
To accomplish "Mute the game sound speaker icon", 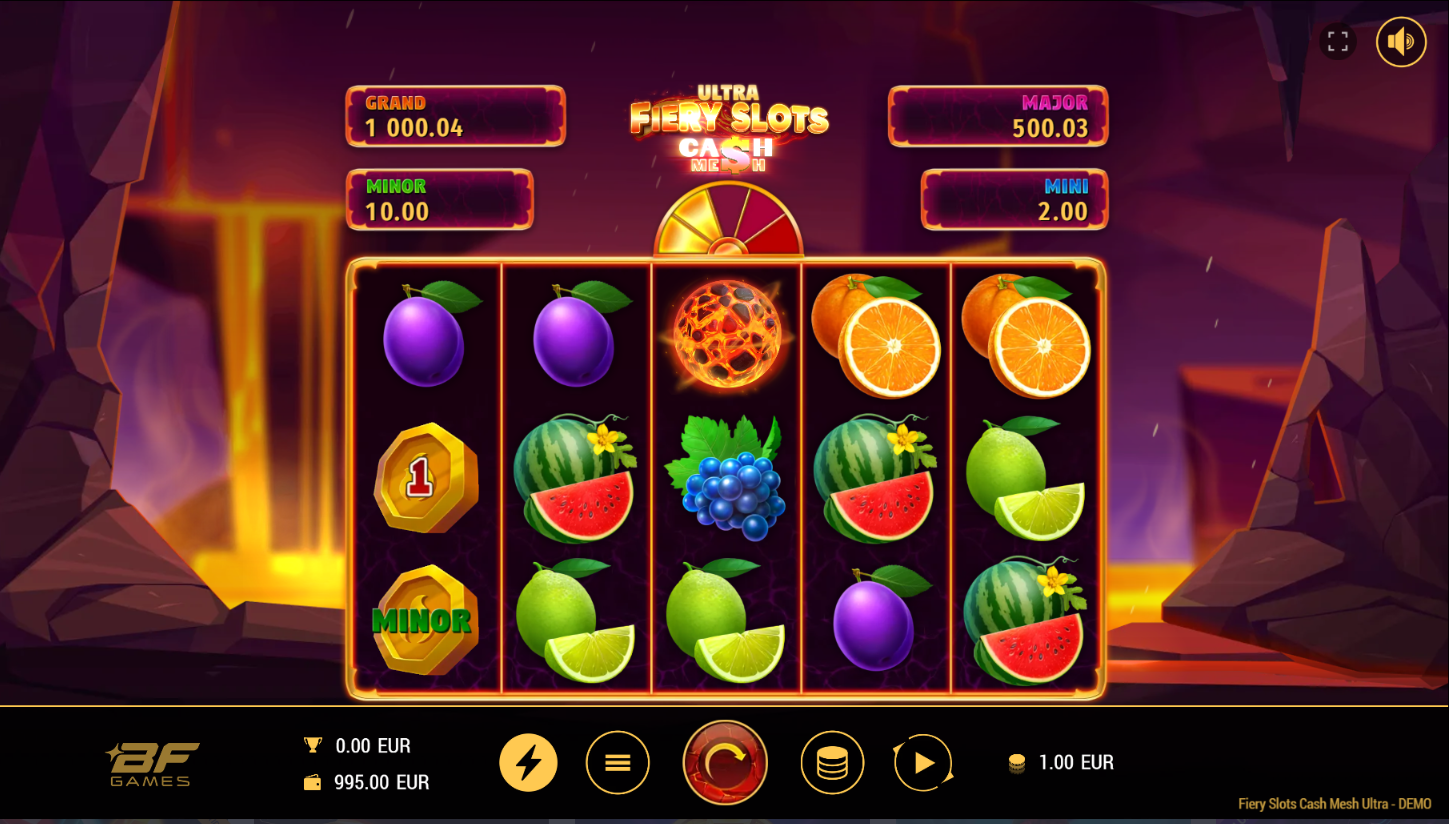I will pyautogui.click(x=1401, y=42).
